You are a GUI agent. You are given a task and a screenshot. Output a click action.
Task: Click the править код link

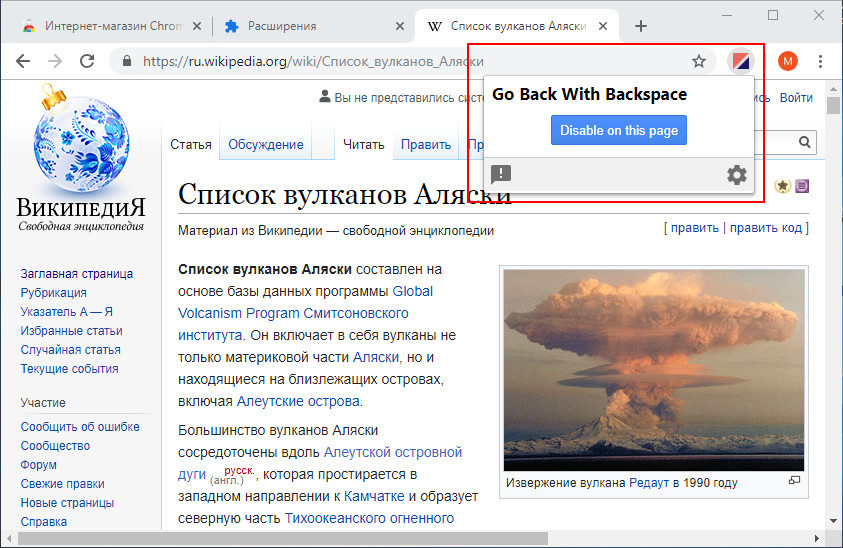(x=766, y=227)
